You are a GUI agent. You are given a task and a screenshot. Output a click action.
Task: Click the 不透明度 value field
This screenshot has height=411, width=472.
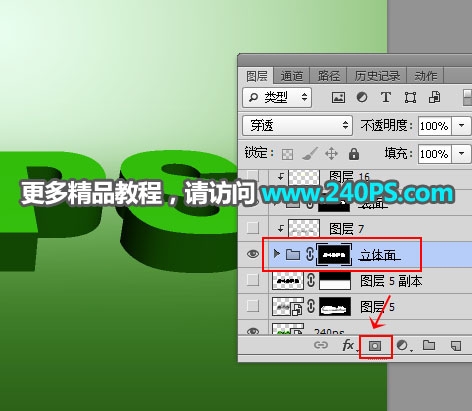point(435,126)
